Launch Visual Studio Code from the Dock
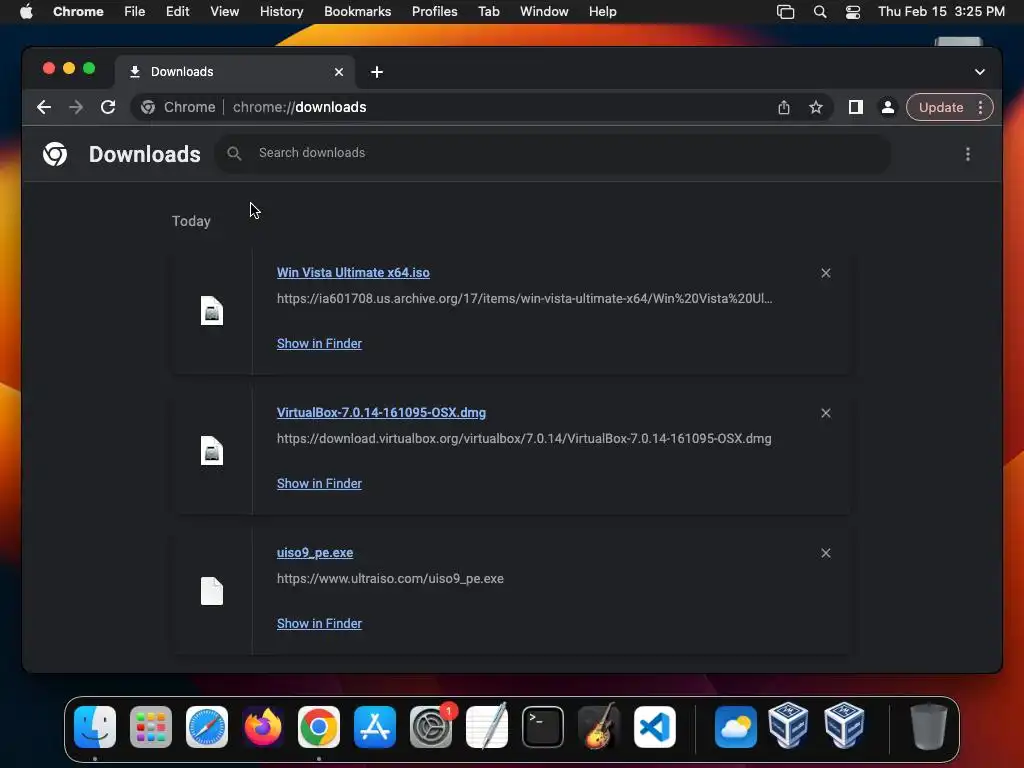This screenshot has width=1024, height=768. 655,727
